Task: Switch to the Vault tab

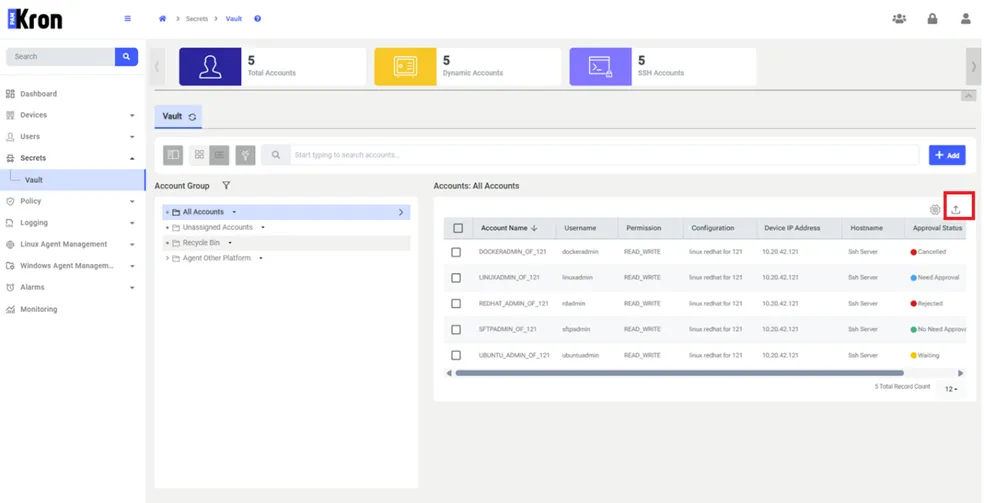Action: coord(178,117)
